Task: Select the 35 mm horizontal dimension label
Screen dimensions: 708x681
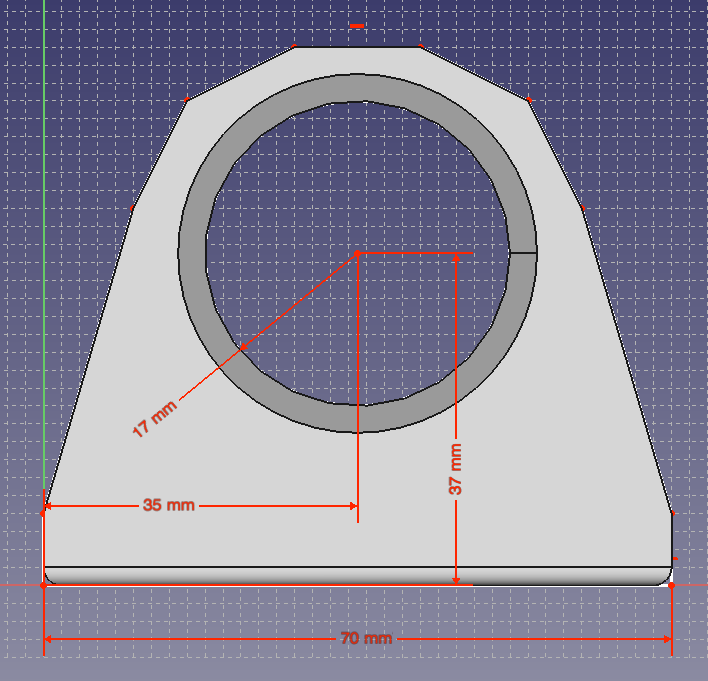Action: [x=168, y=505]
